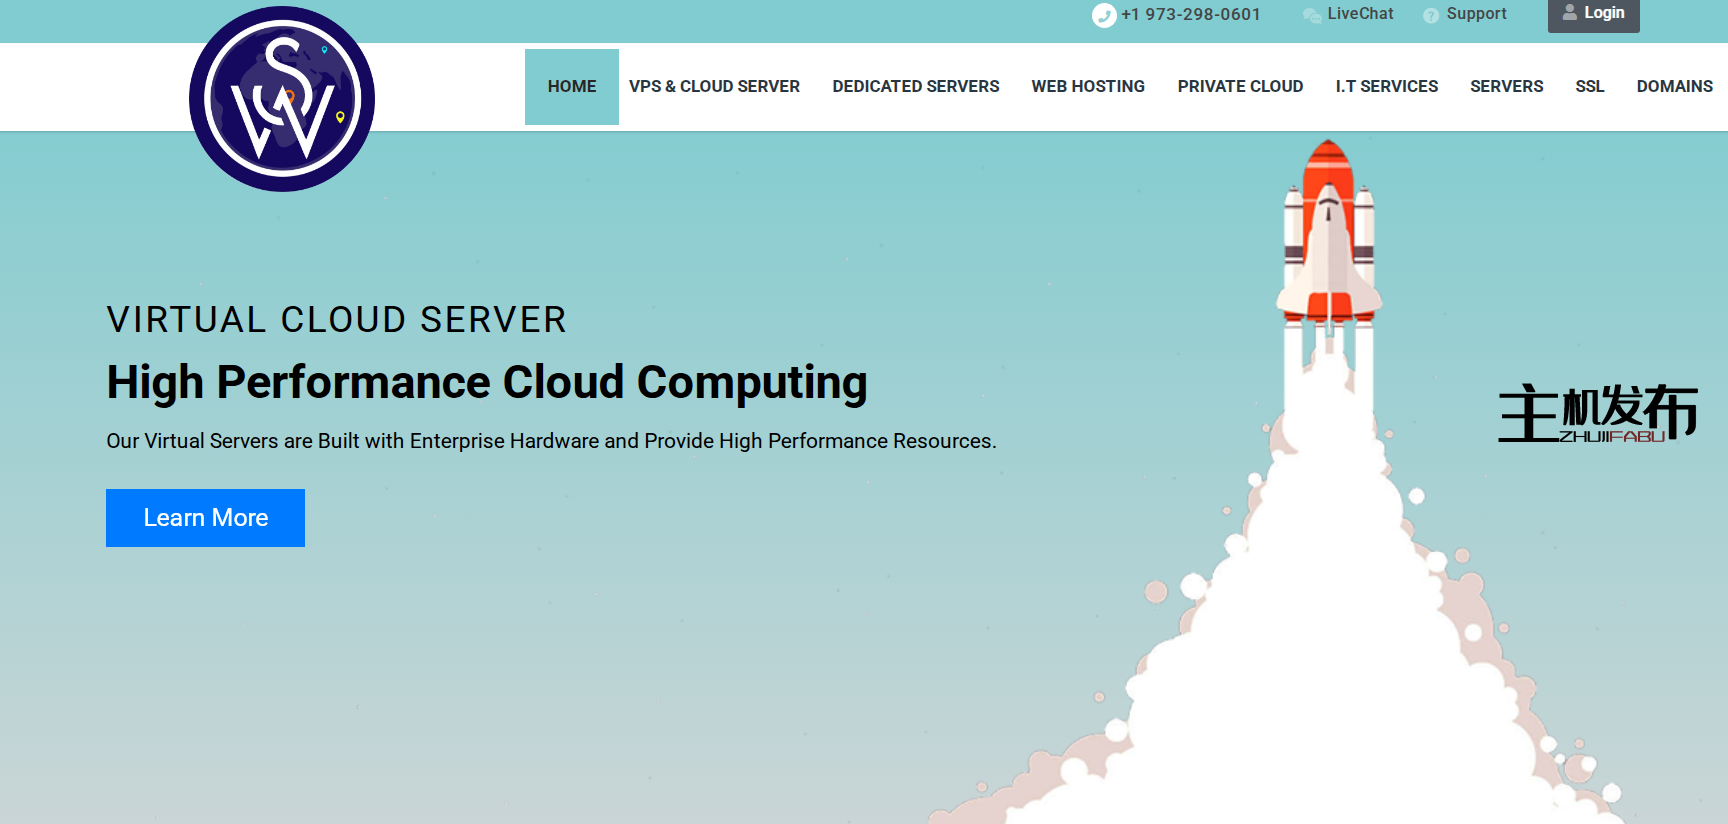The width and height of the screenshot is (1728, 824).
Task: Open the Dedicated Servers menu
Action: (x=915, y=87)
